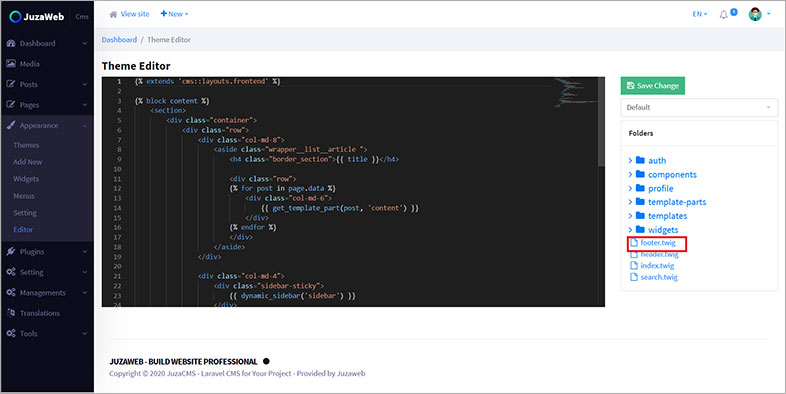
Task: Open Themes under Appearance
Action: pyautogui.click(x=26, y=145)
